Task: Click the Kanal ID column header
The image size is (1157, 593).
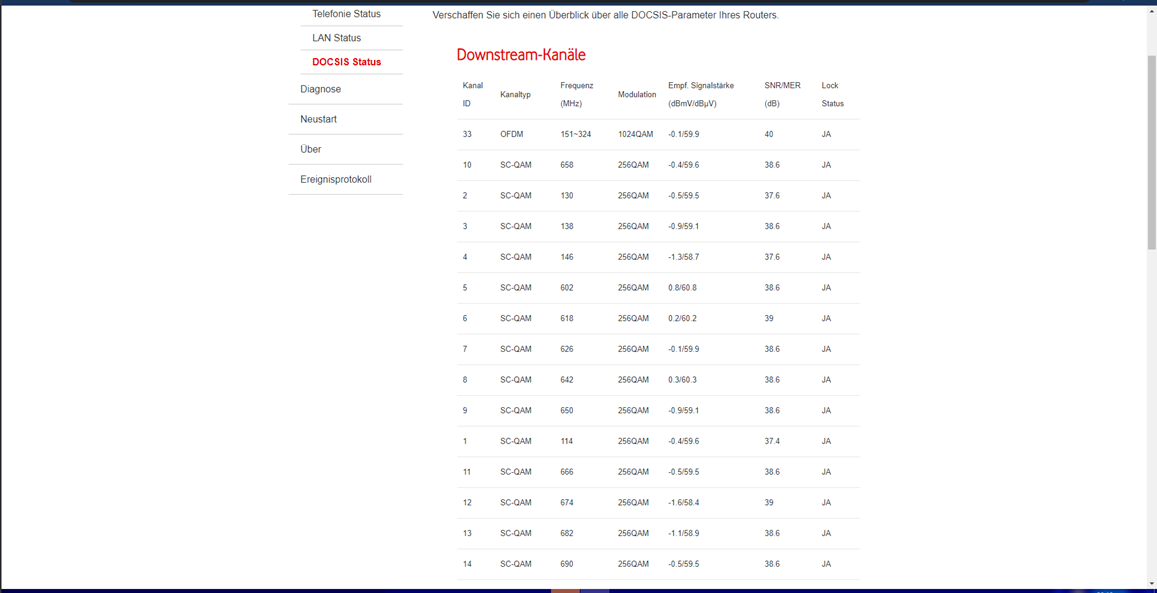Action: click(472, 94)
